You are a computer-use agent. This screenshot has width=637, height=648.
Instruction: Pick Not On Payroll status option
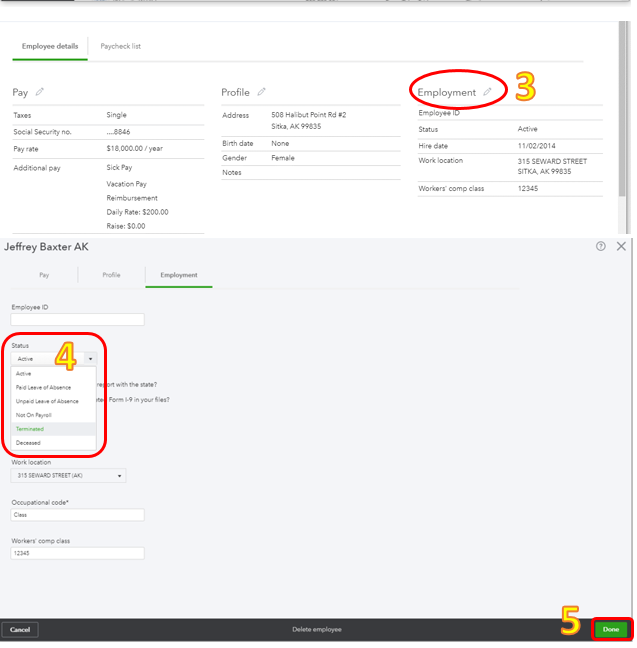(34, 415)
